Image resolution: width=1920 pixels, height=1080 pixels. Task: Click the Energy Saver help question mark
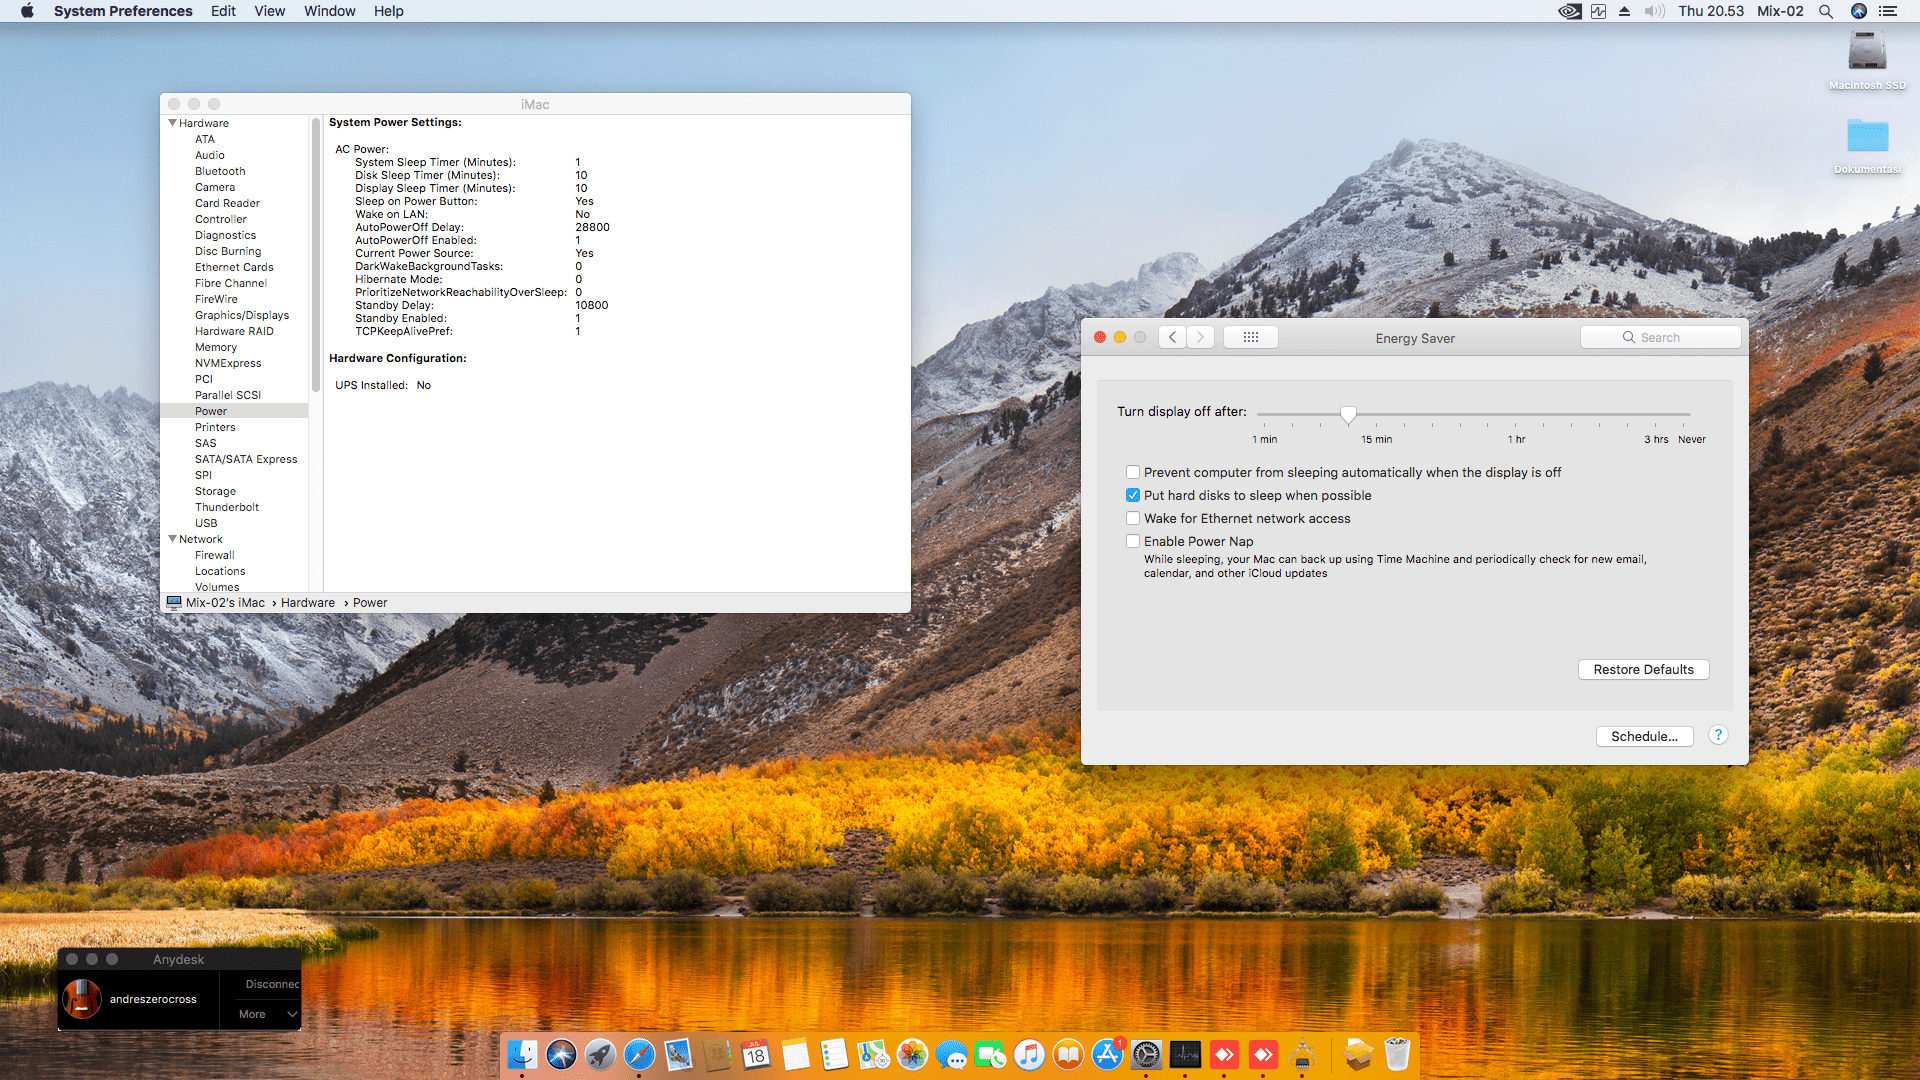pyautogui.click(x=1718, y=735)
